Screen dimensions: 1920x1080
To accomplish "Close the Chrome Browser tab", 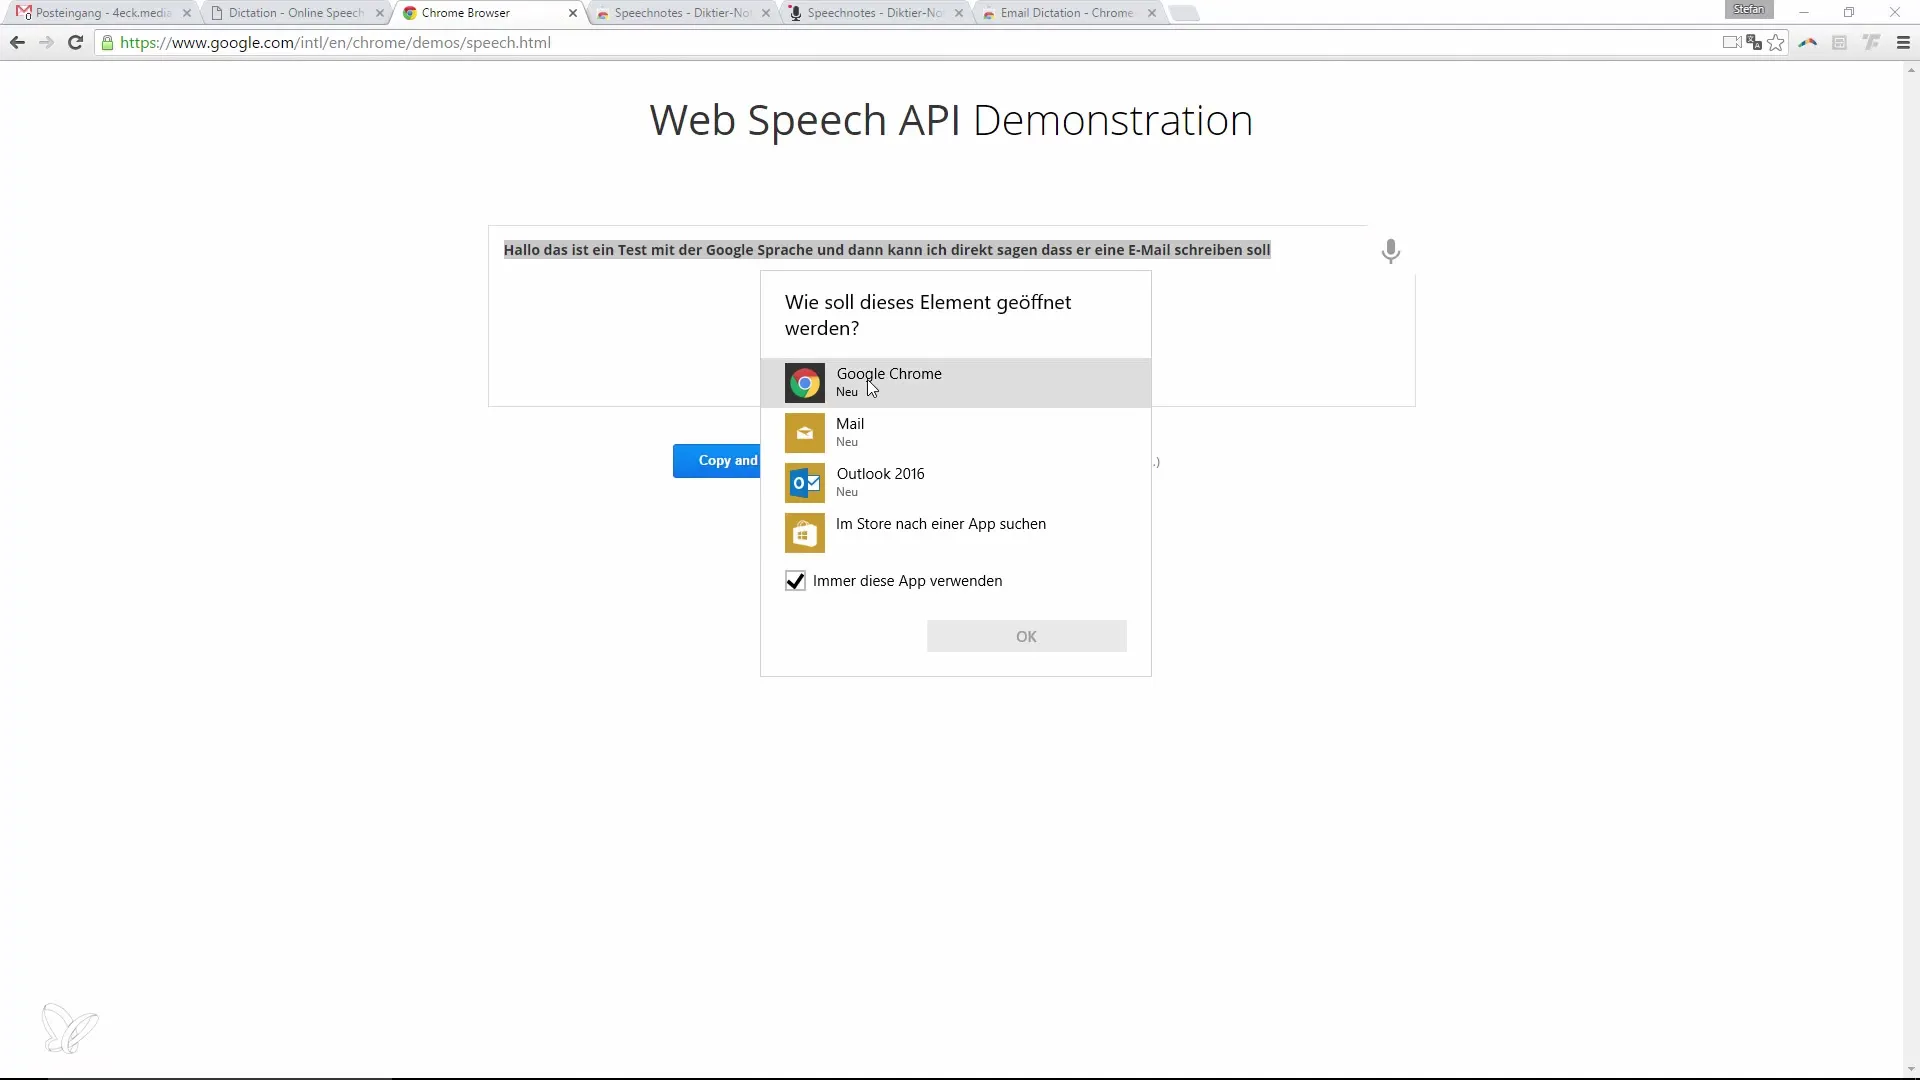I will tap(572, 13).
